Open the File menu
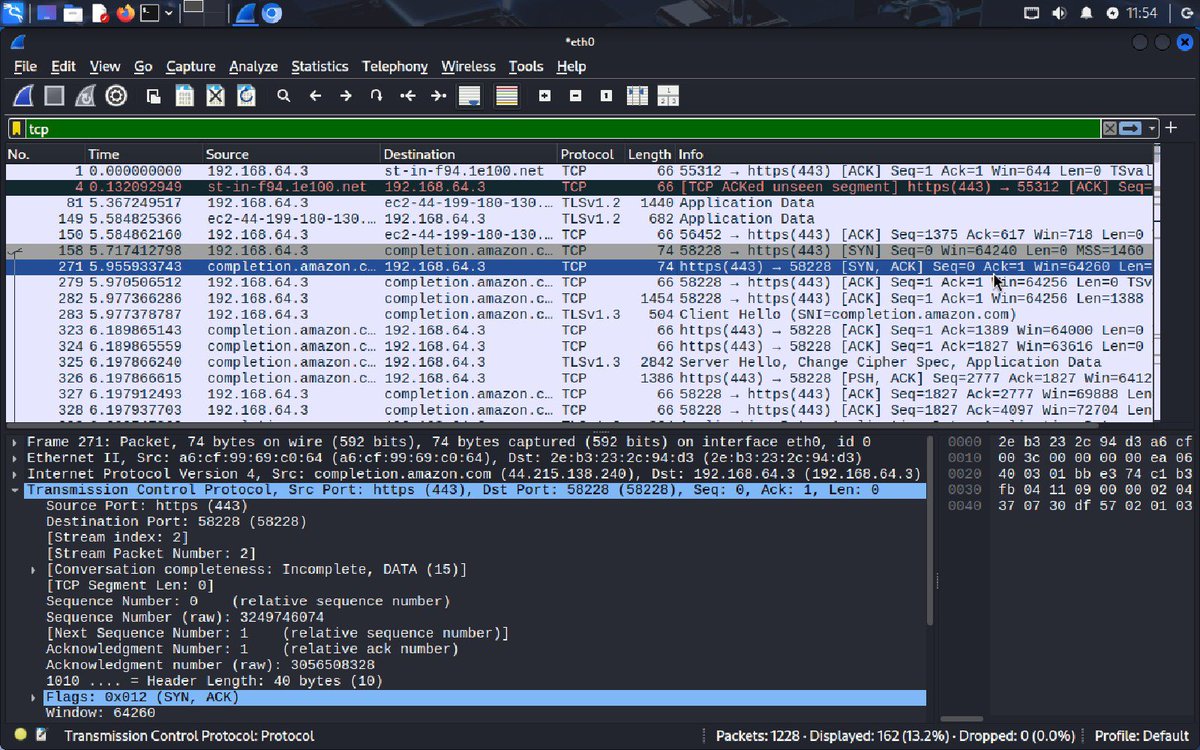Screen dimensions: 1200x750 [25, 66]
